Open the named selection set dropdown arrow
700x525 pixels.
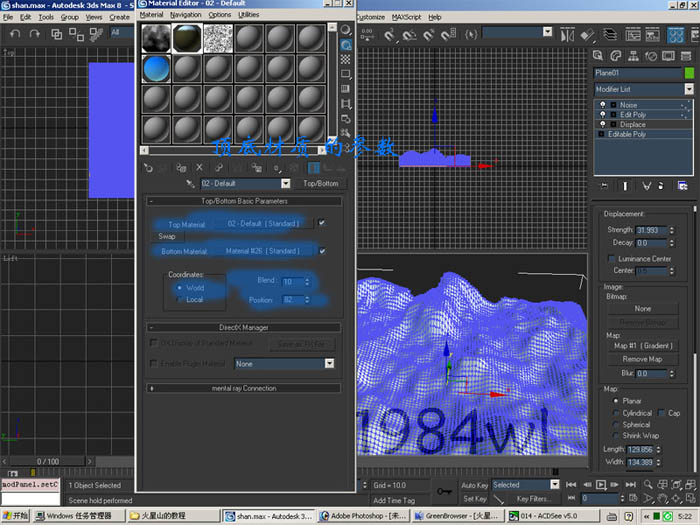point(547,32)
